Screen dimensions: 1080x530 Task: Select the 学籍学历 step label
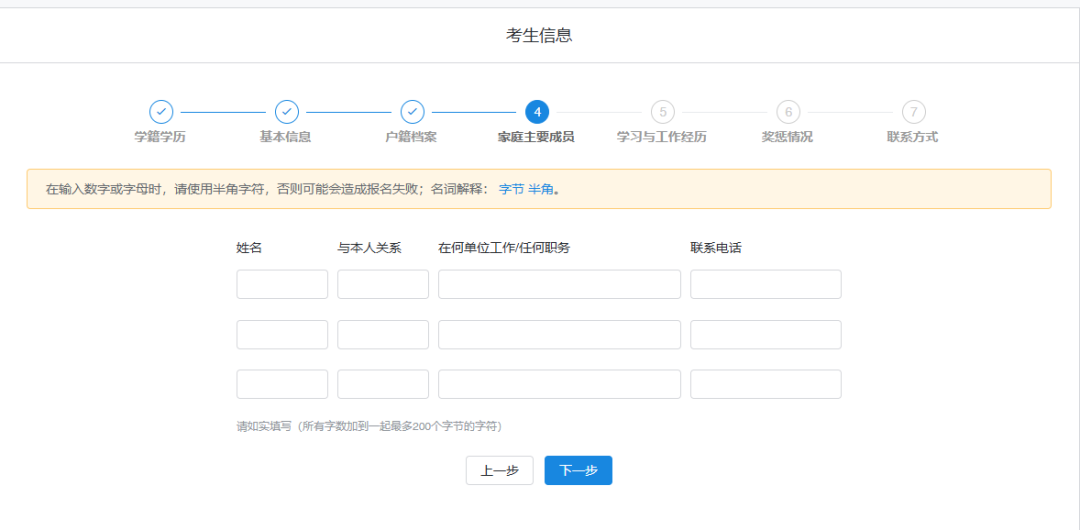click(161, 137)
